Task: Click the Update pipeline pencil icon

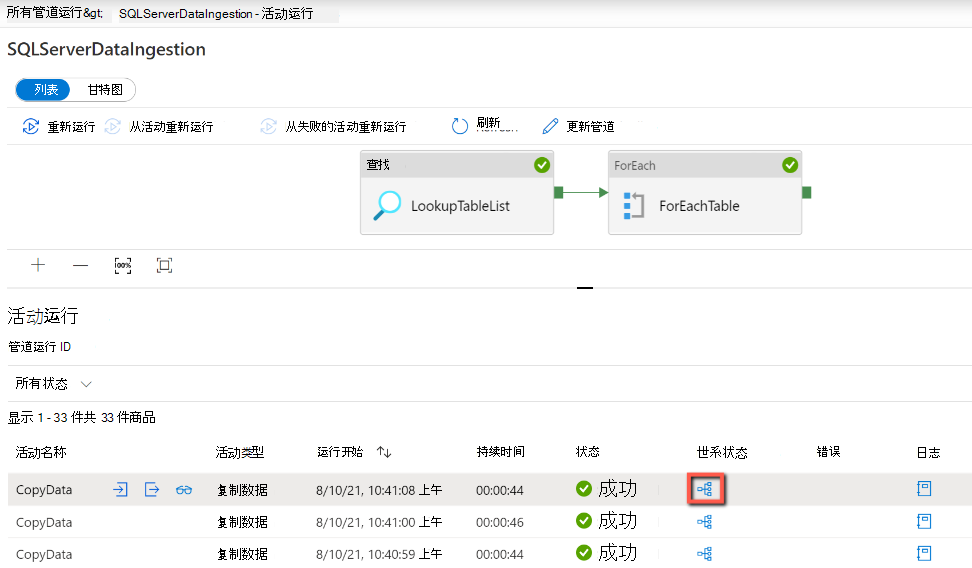Action: coord(550,126)
